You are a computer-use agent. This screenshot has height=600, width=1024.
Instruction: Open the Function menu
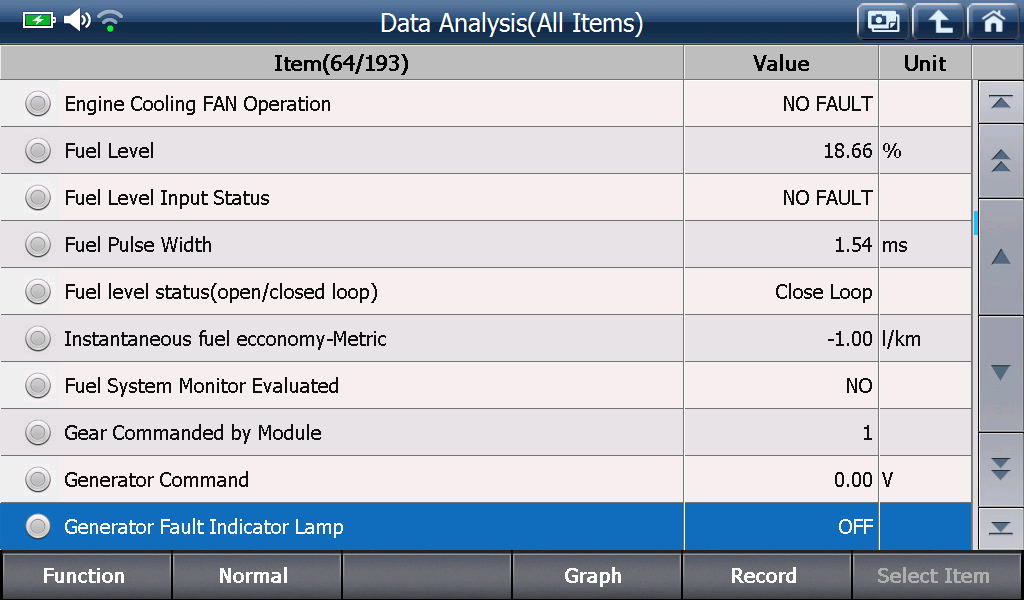86,575
